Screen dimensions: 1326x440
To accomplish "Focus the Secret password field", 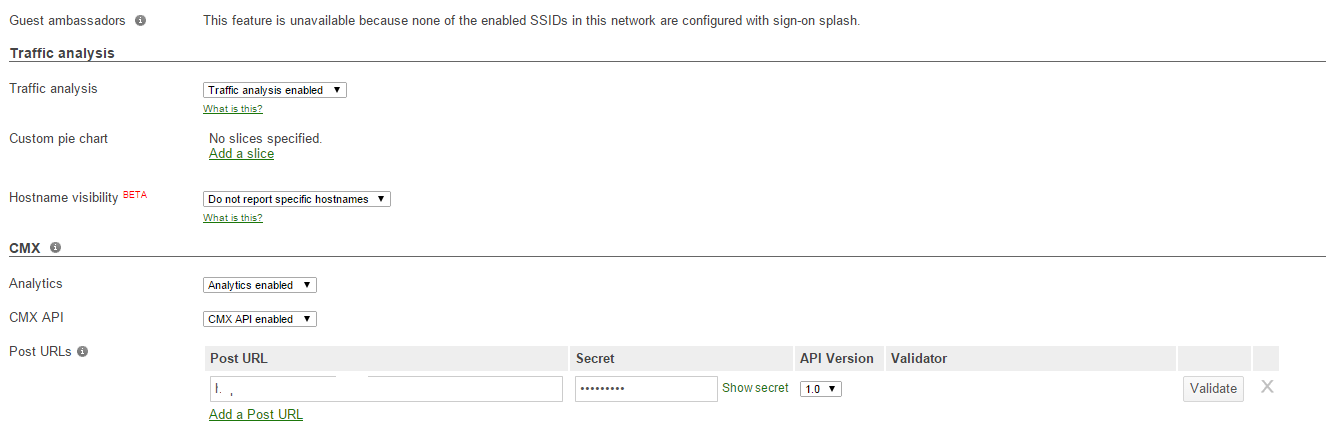I will coord(646,389).
